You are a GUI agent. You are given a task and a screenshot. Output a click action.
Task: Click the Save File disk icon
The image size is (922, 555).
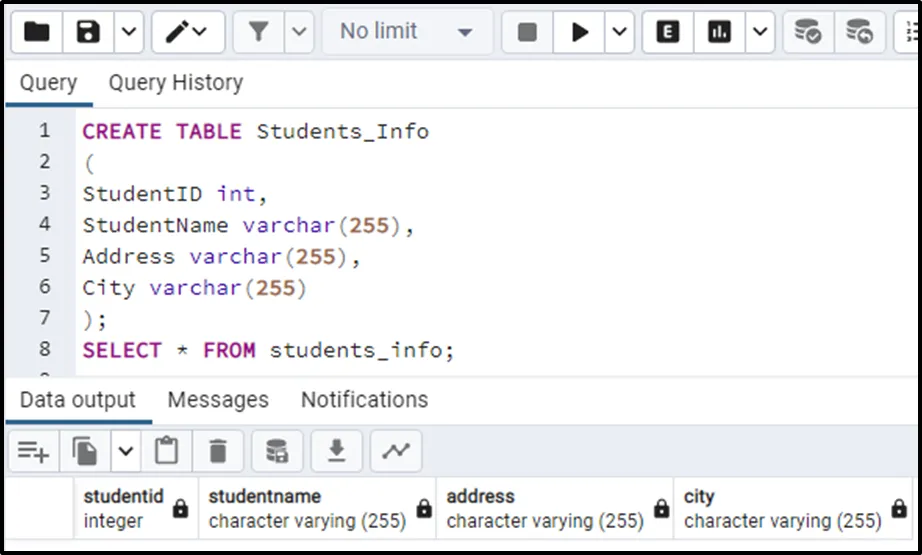click(89, 32)
